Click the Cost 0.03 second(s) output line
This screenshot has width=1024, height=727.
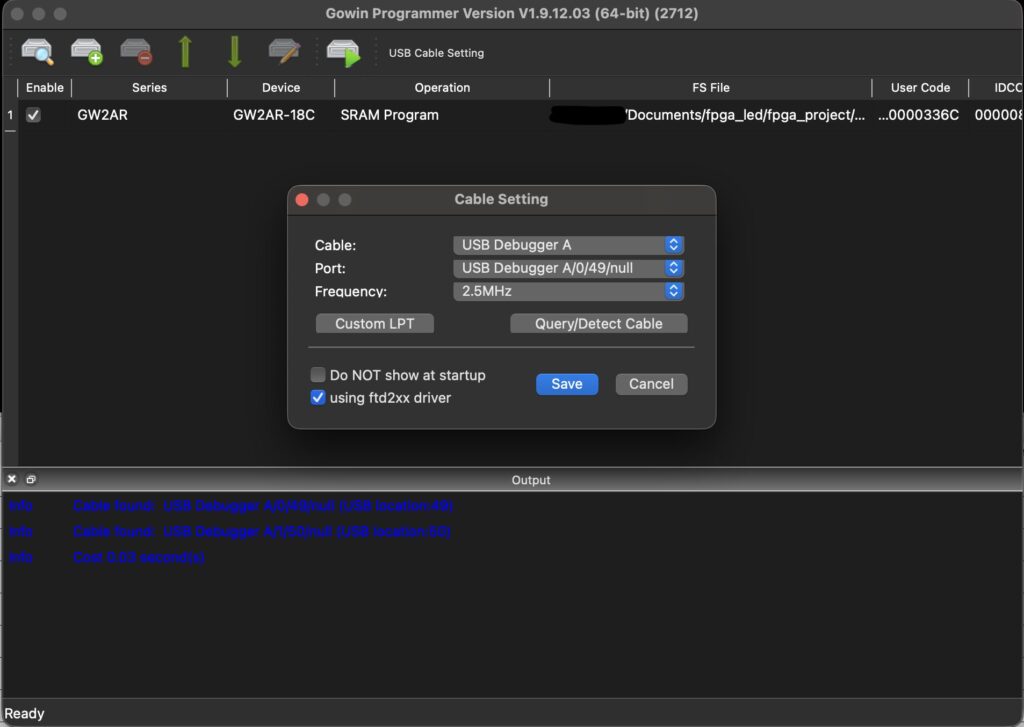(x=138, y=557)
